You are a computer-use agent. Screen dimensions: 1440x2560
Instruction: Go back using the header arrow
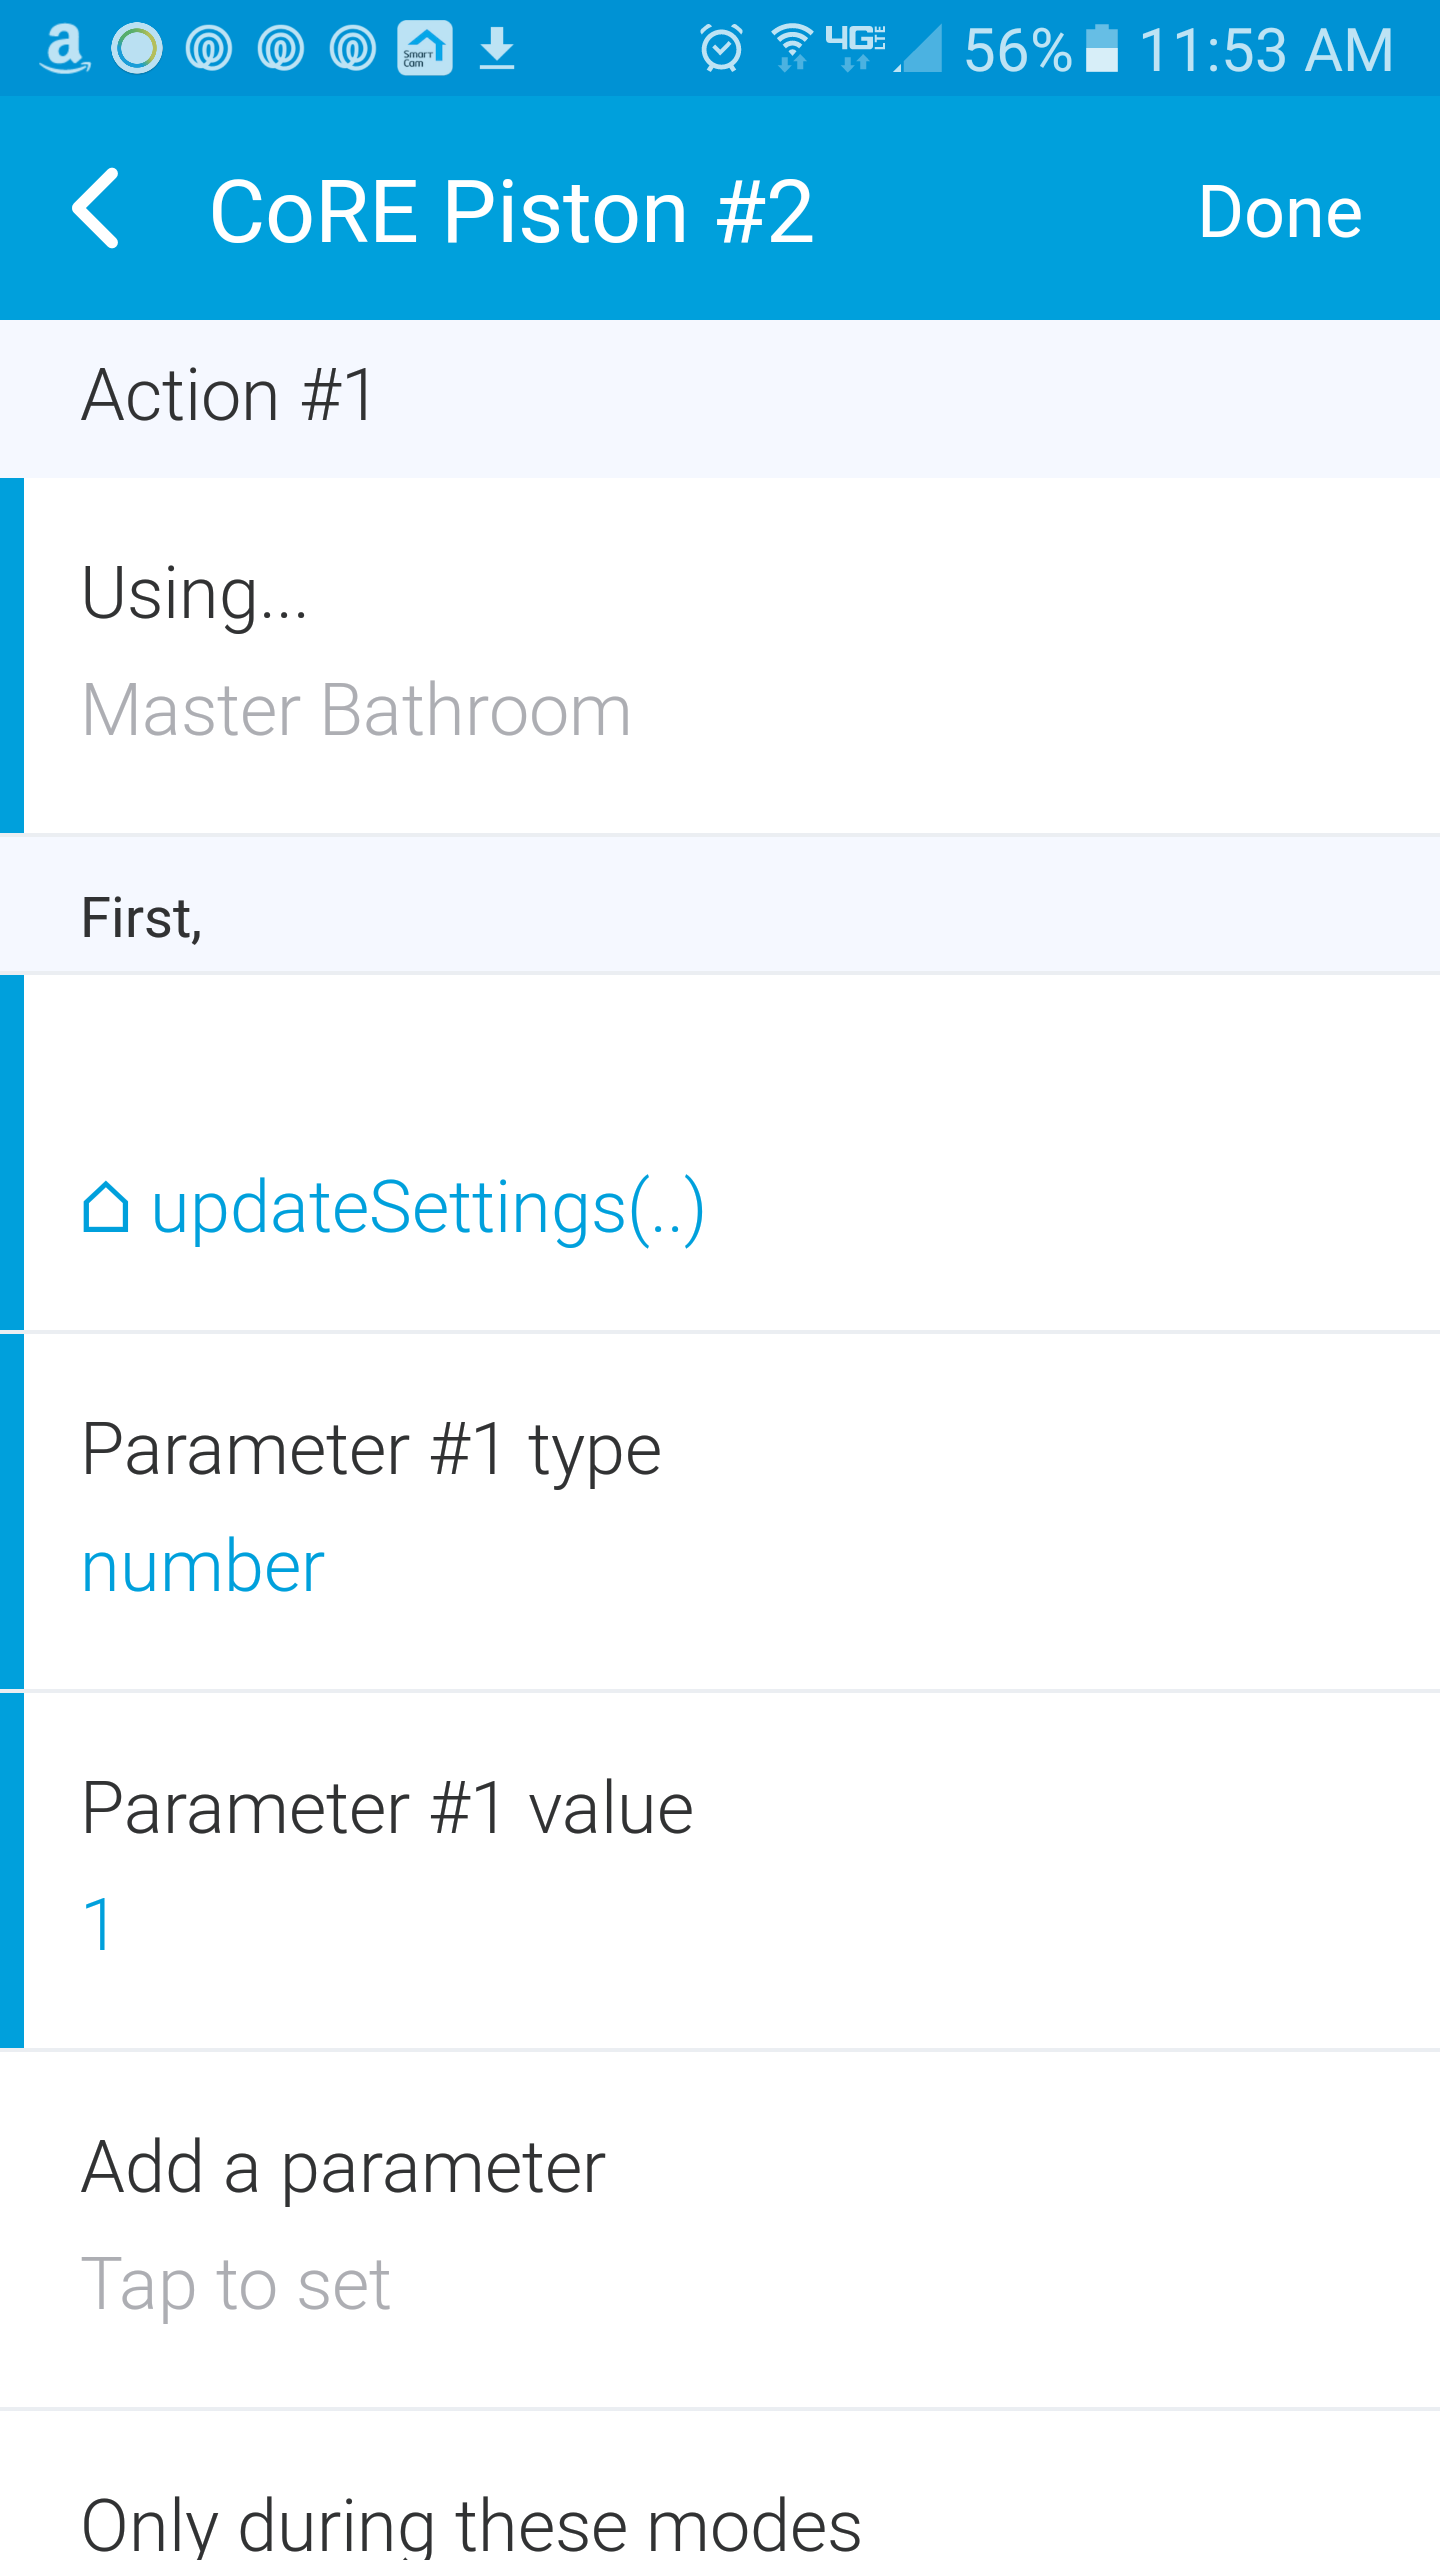point(97,209)
